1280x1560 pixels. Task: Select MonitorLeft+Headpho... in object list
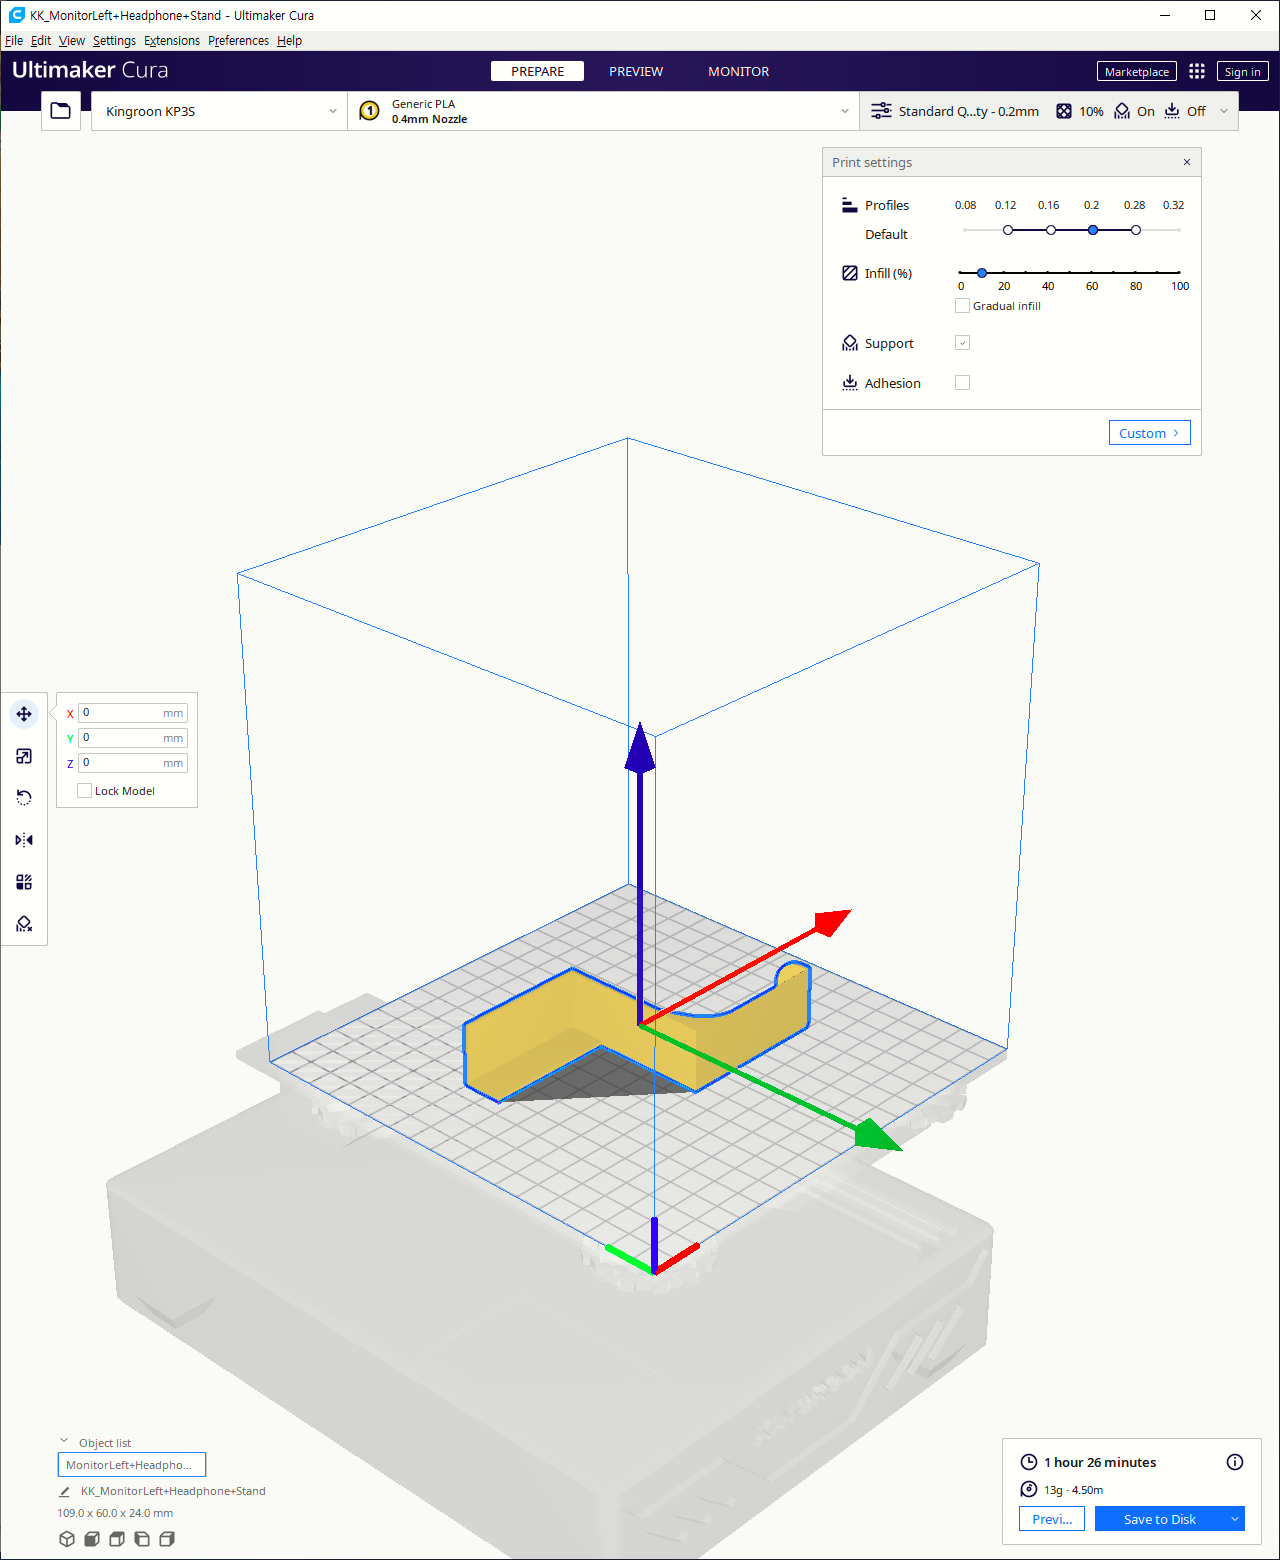[132, 1465]
